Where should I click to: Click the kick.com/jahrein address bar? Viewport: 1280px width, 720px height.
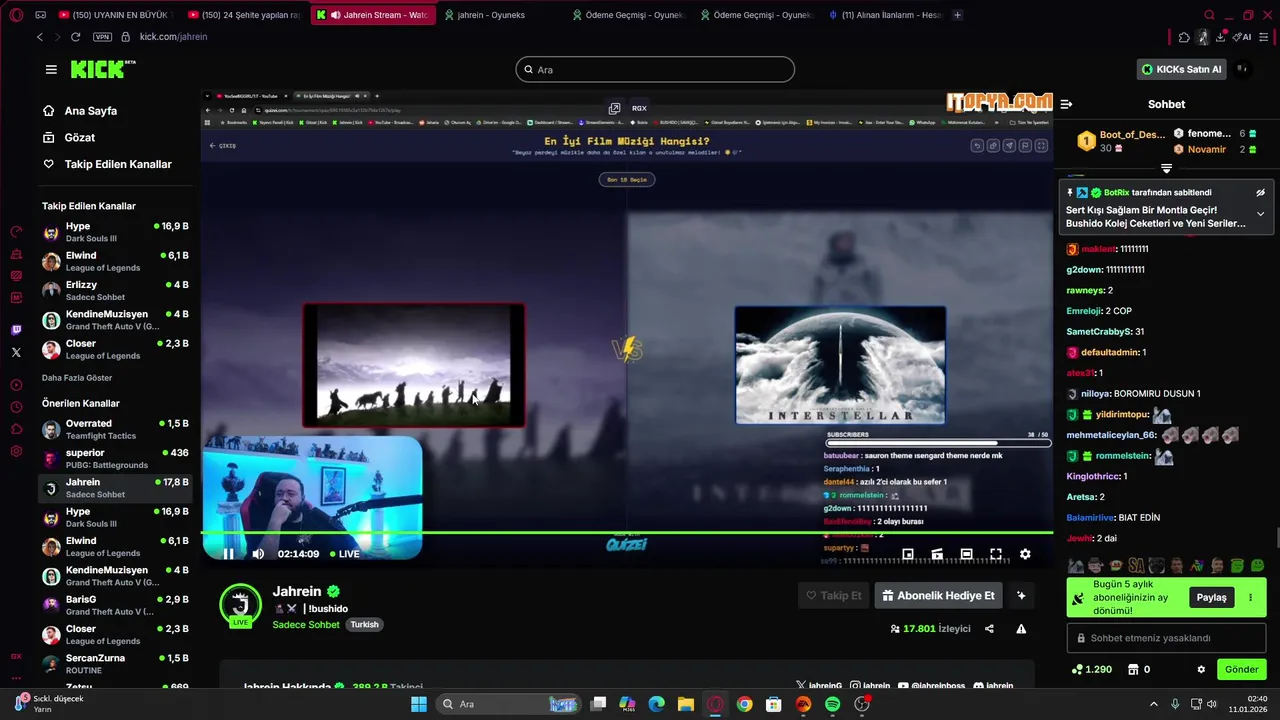[174, 36]
